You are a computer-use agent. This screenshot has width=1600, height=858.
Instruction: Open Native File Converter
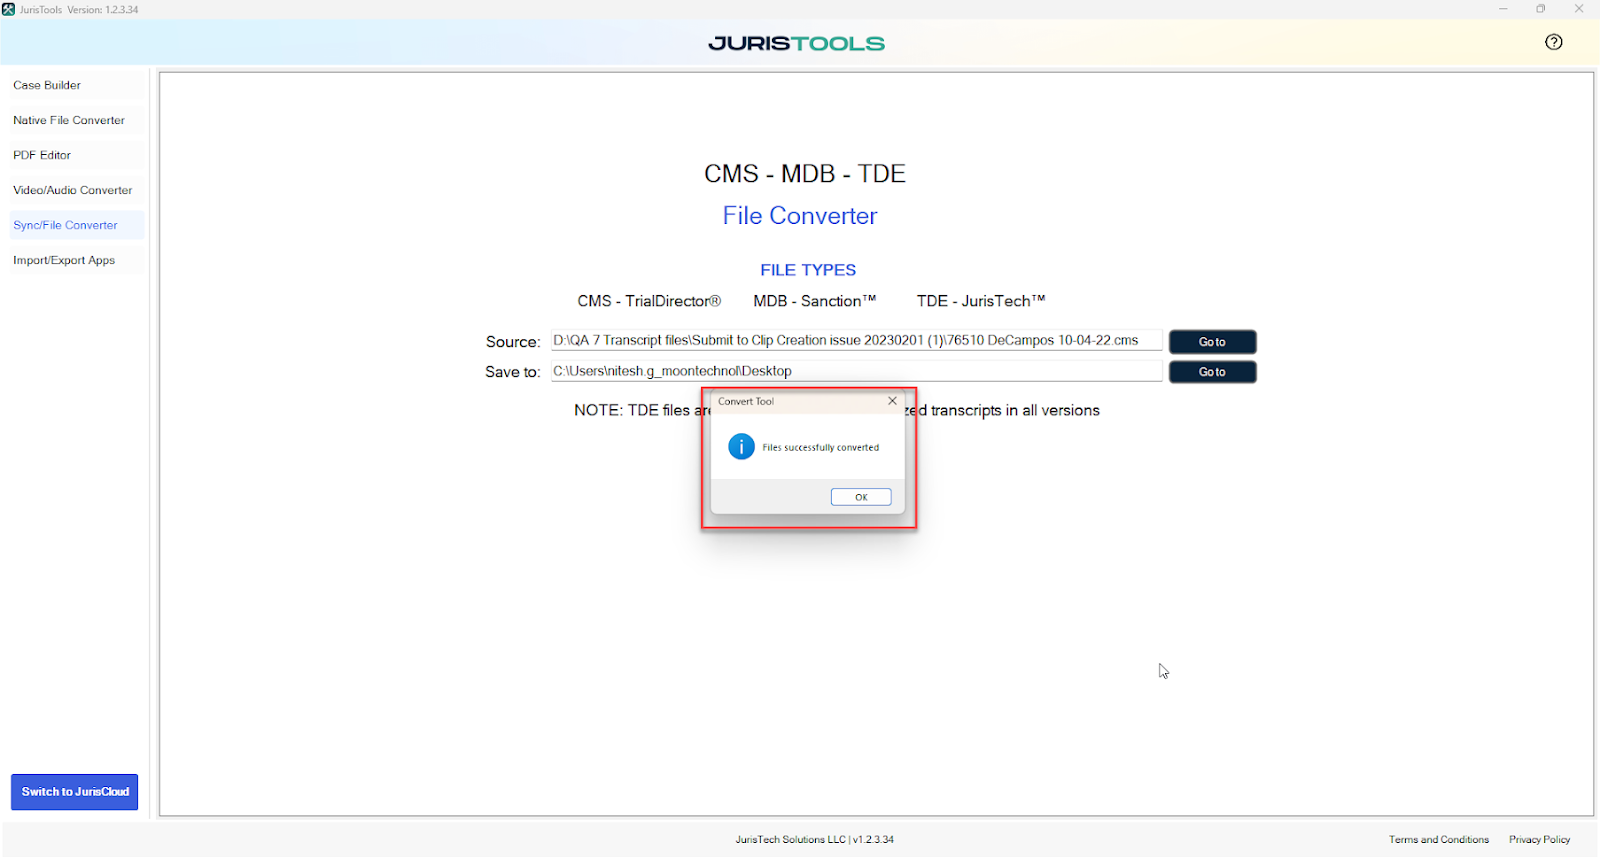76,120
